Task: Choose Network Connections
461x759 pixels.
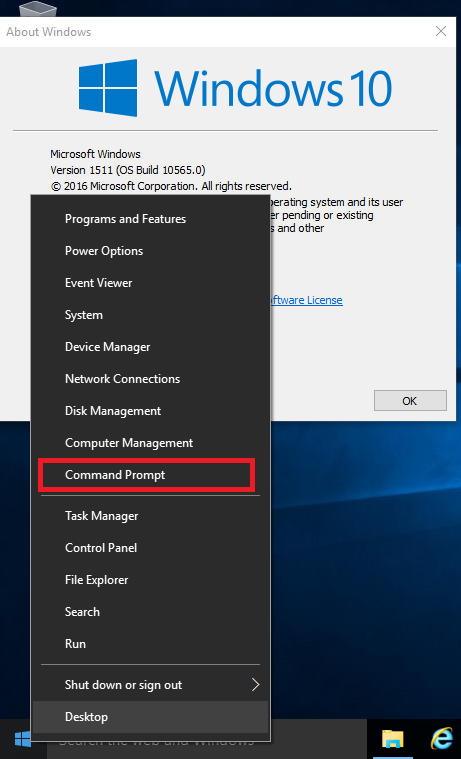Action: [x=150, y=379]
